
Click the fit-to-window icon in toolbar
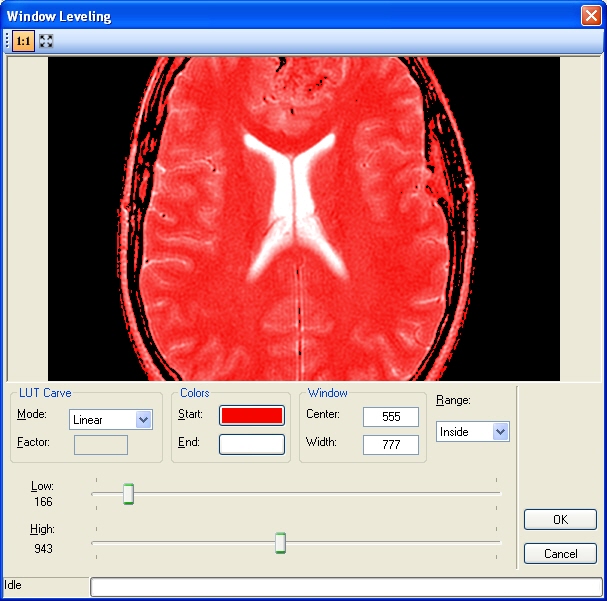46,41
